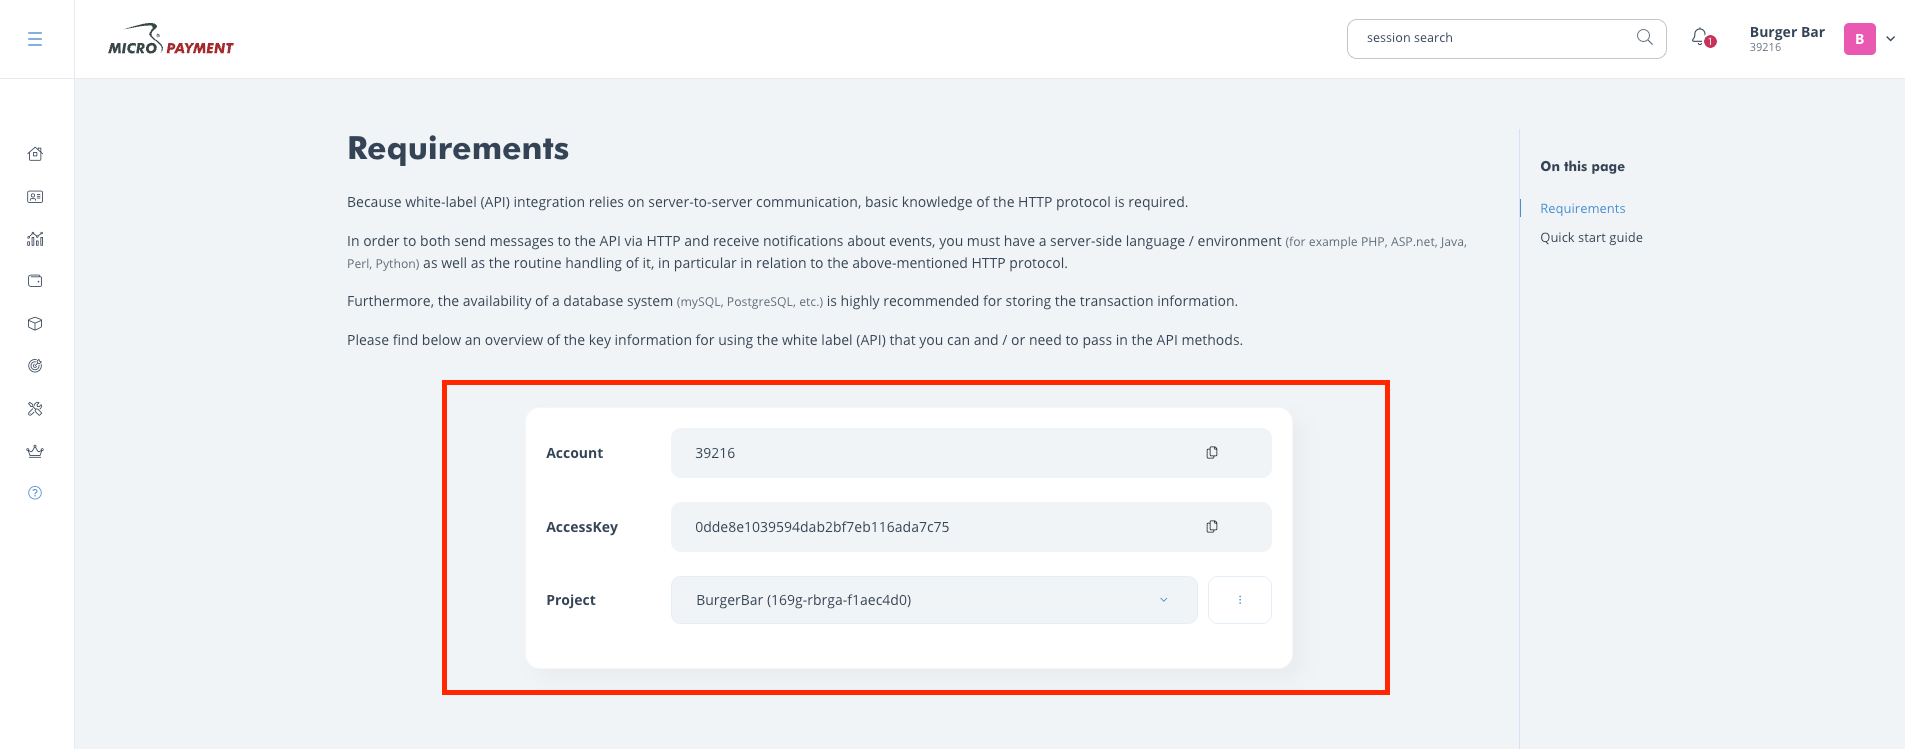Open the statistics chart sidebar icon

[35, 239]
